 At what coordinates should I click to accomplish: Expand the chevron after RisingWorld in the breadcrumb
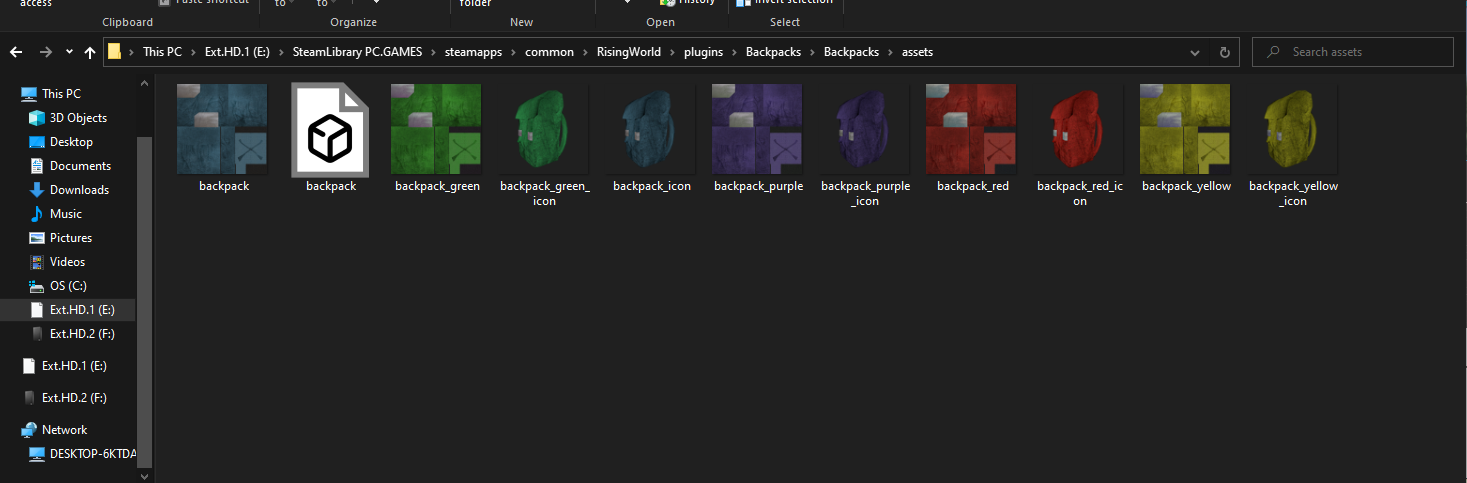coord(672,52)
